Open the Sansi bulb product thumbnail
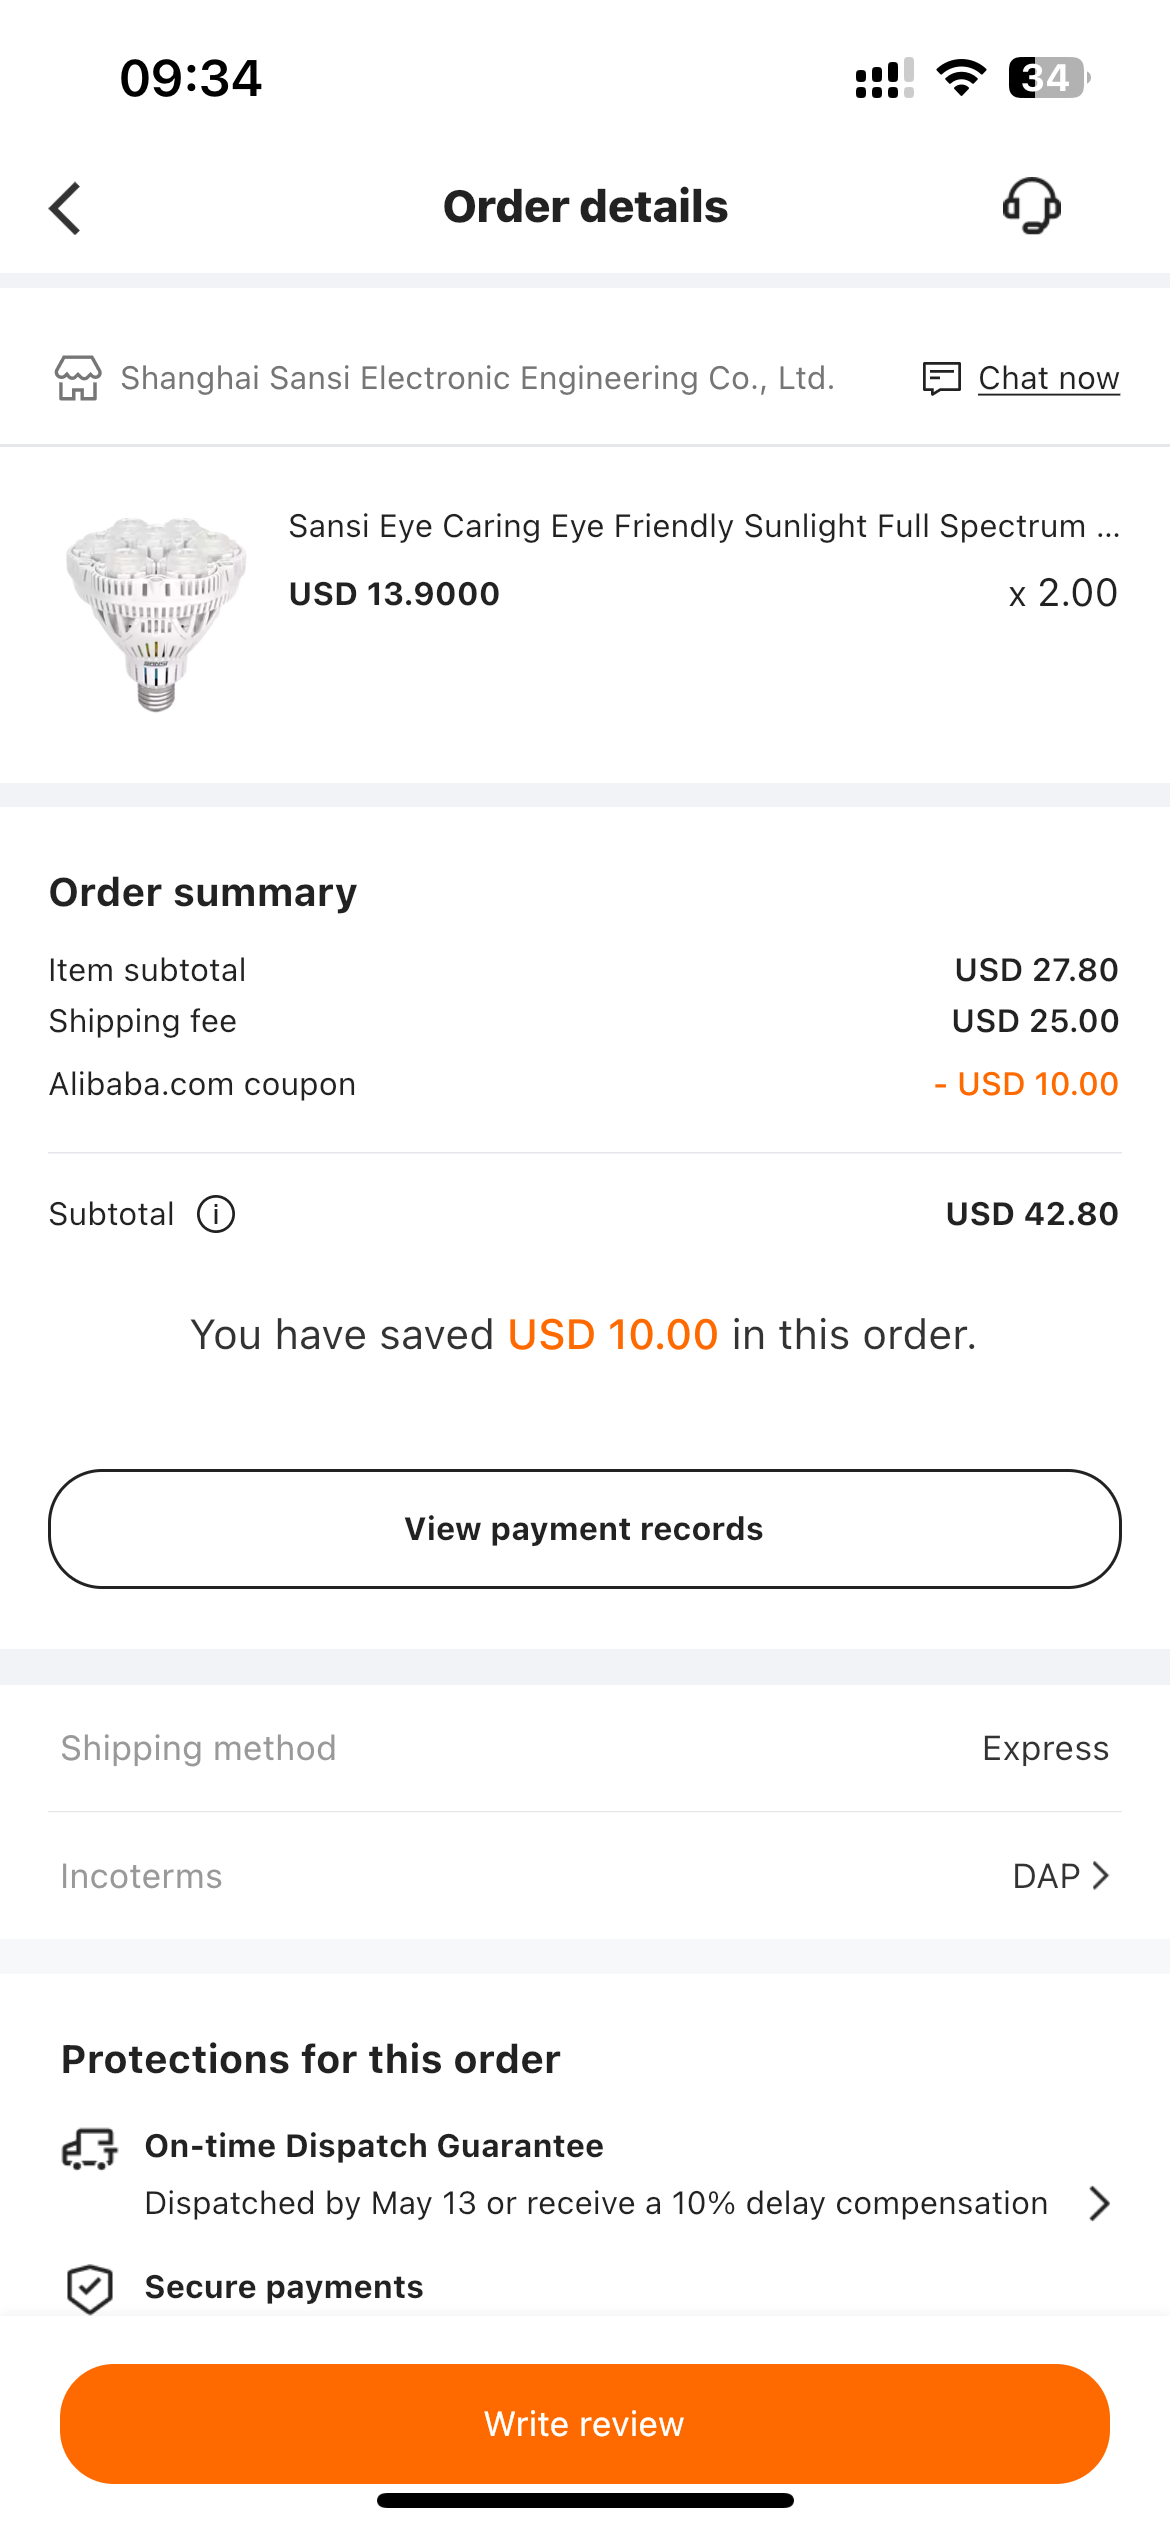The height and width of the screenshot is (2532, 1170). 156,613
